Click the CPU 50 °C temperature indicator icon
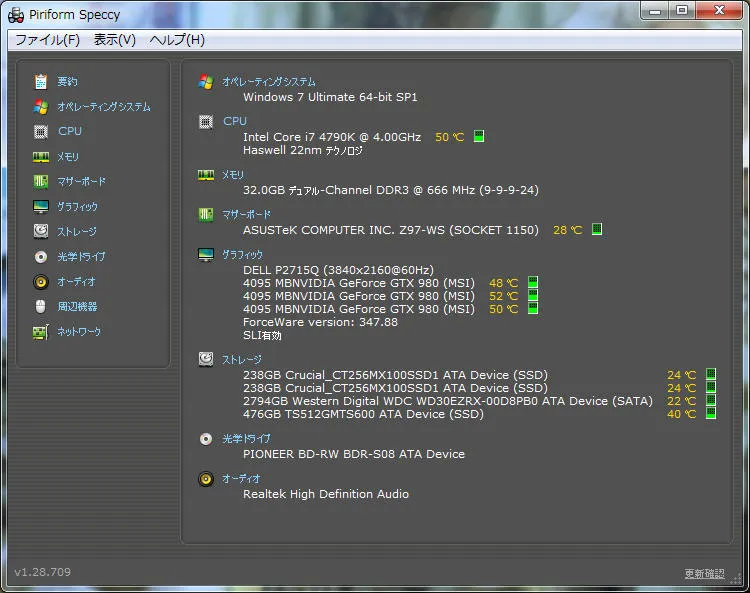Image resolution: width=750 pixels, height=593 pixels. coord(479,136)
